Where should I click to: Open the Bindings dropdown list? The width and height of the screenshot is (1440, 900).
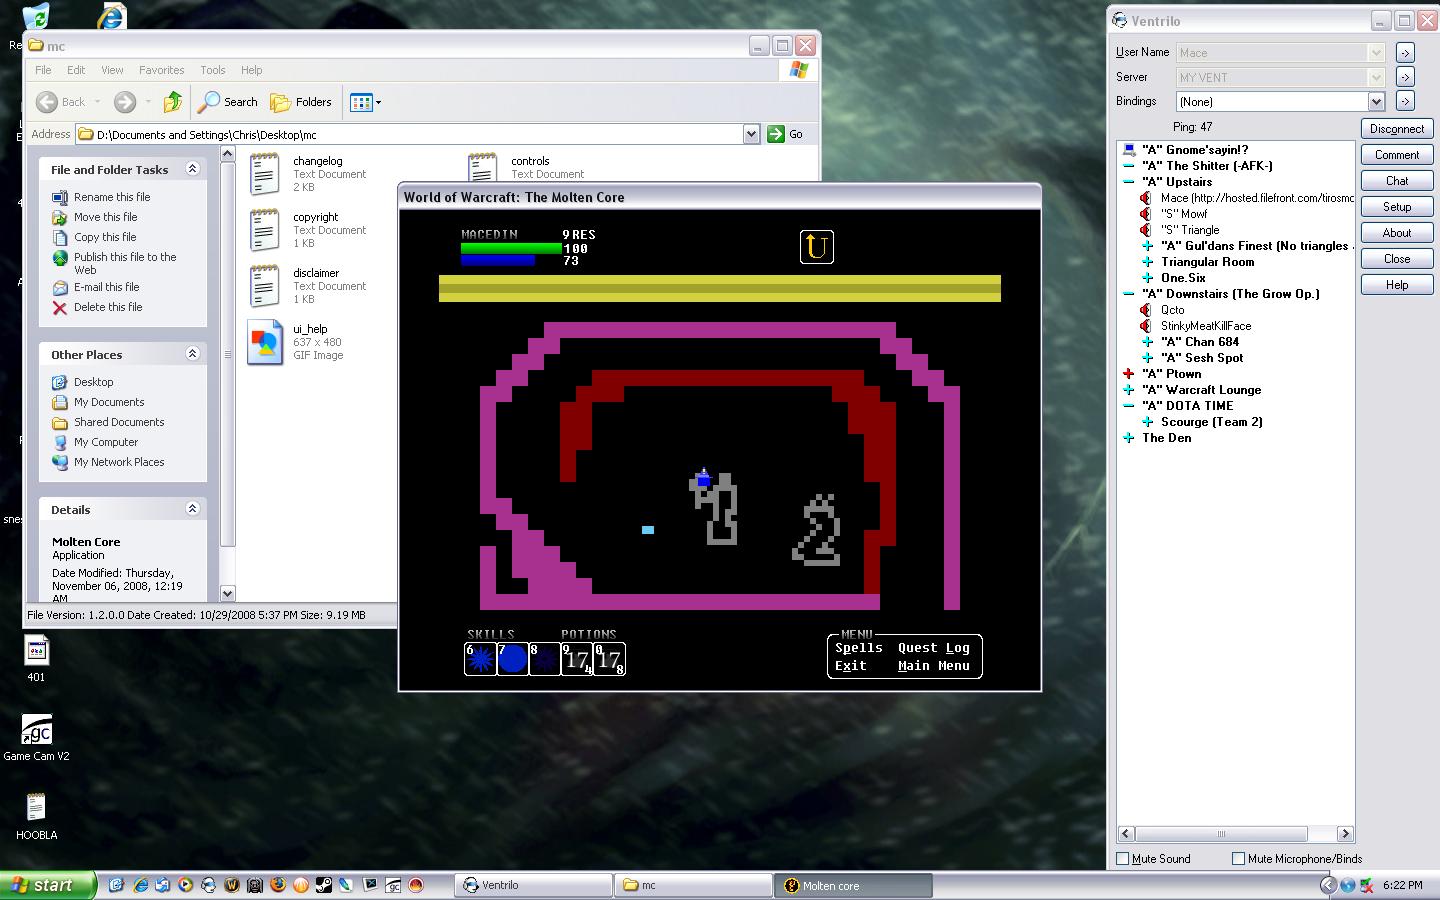[1376, 101]
